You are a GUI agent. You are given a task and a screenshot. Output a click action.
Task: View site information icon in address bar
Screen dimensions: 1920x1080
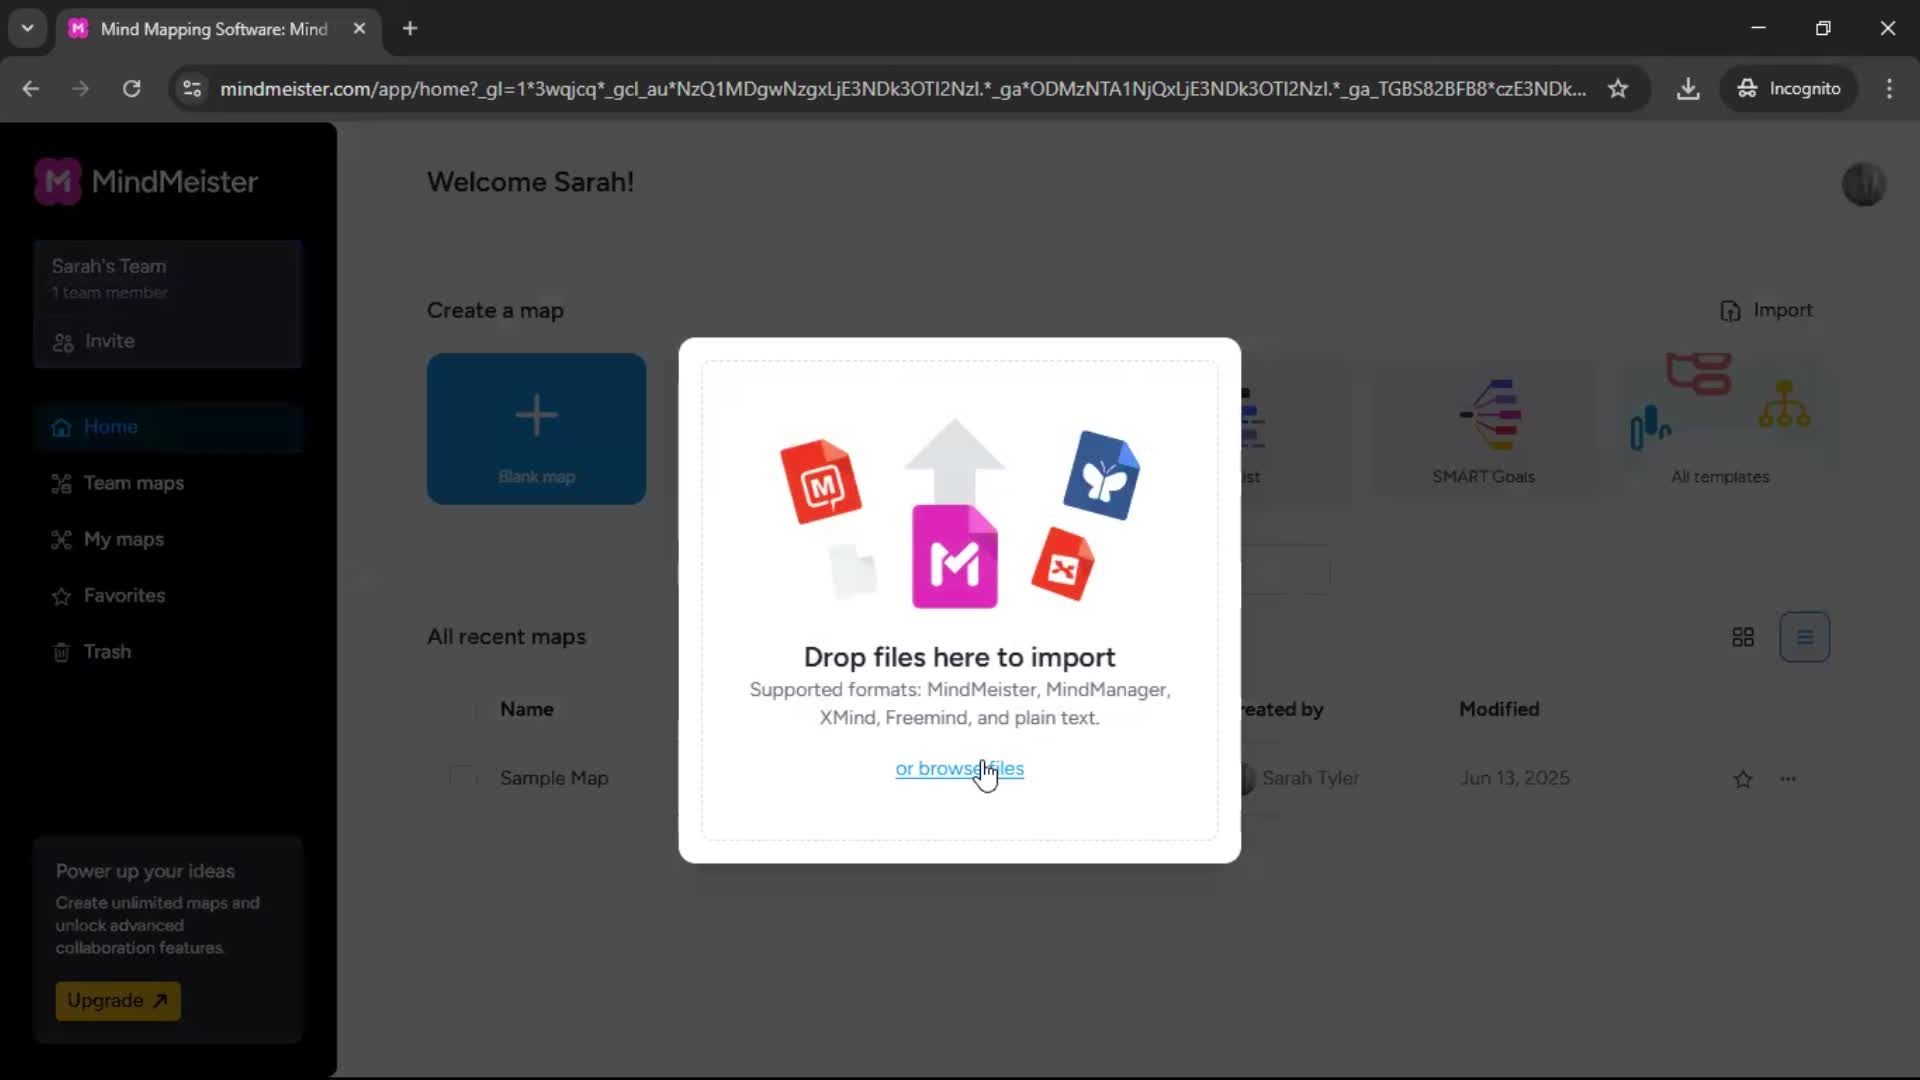(x=192, y=89)
